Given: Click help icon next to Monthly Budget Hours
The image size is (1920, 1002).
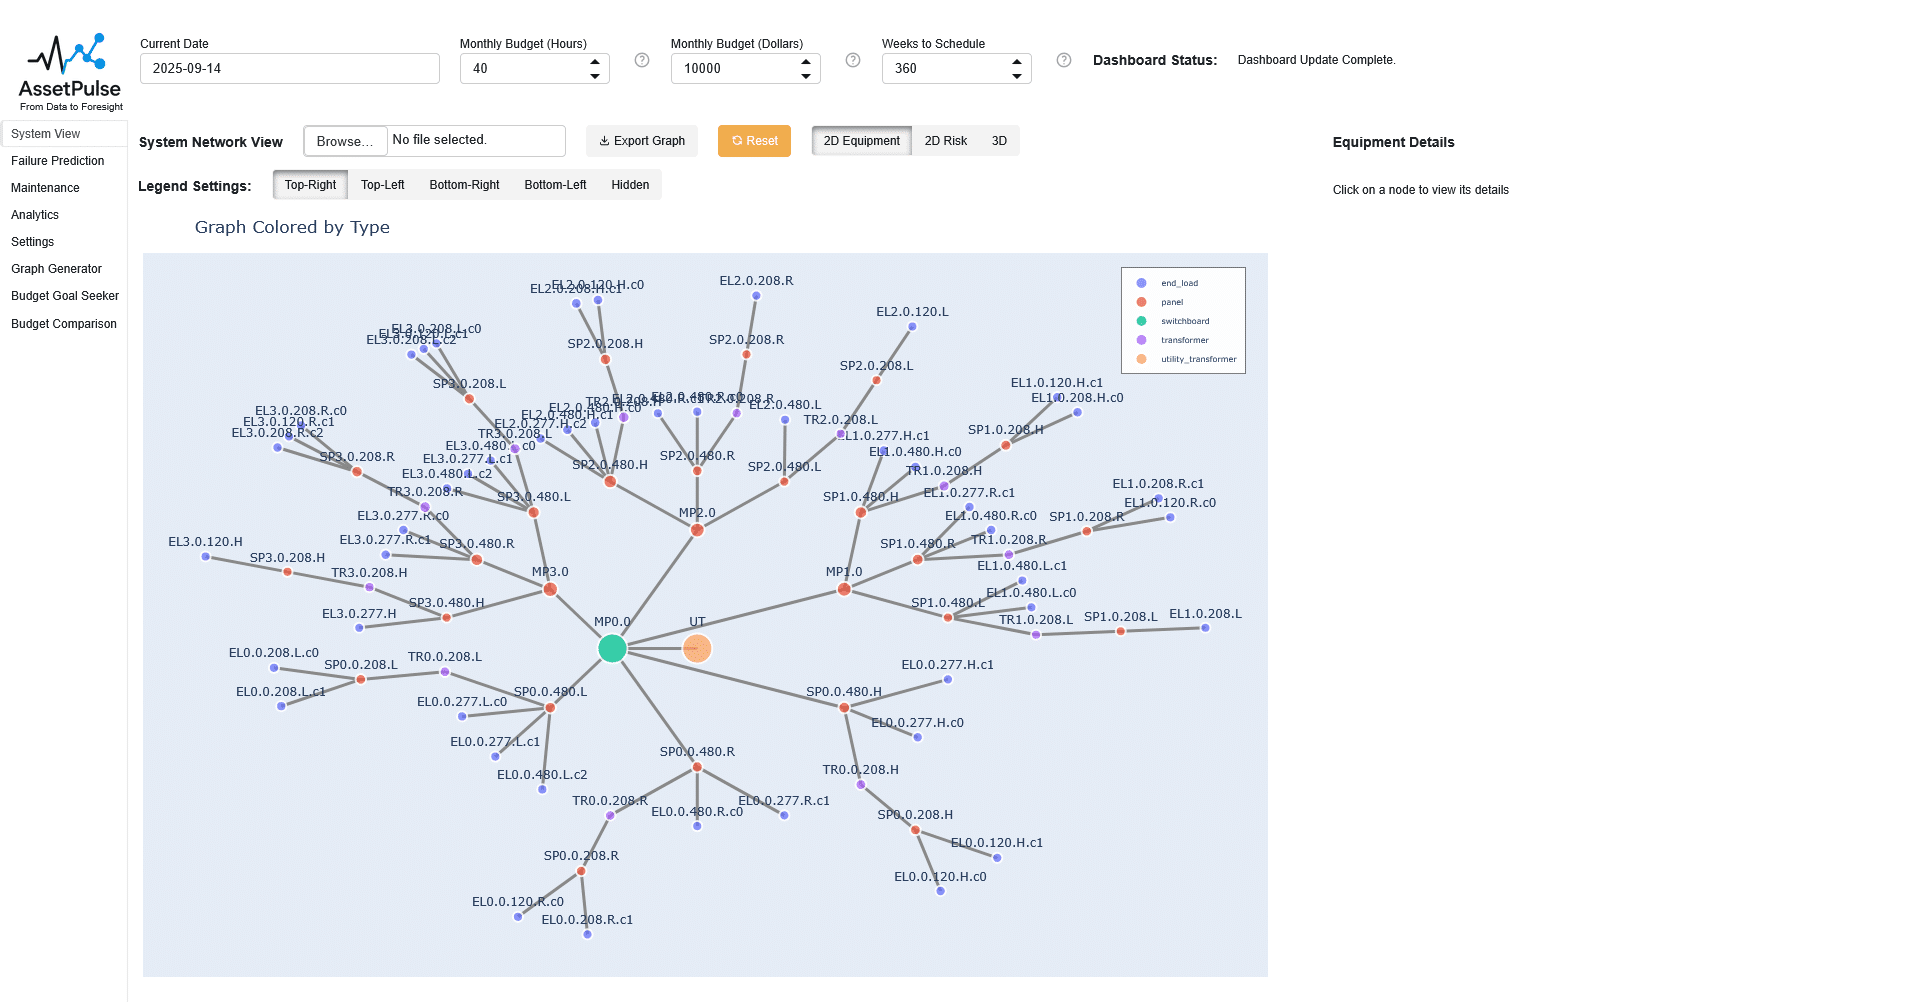Looking at the screenshot, I should 642,60.
